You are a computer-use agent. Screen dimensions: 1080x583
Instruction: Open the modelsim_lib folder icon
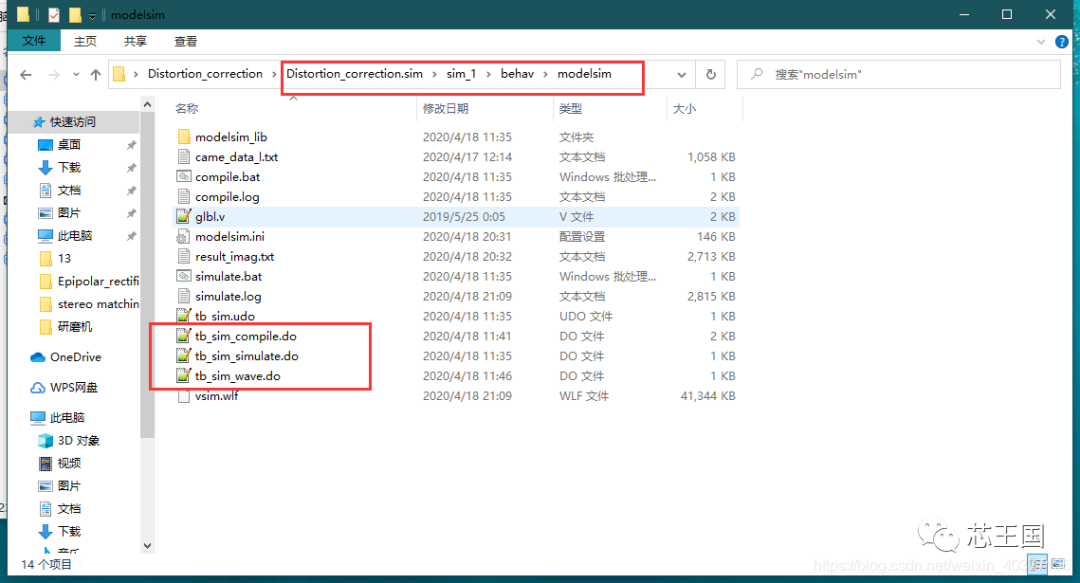click(184, 136)
